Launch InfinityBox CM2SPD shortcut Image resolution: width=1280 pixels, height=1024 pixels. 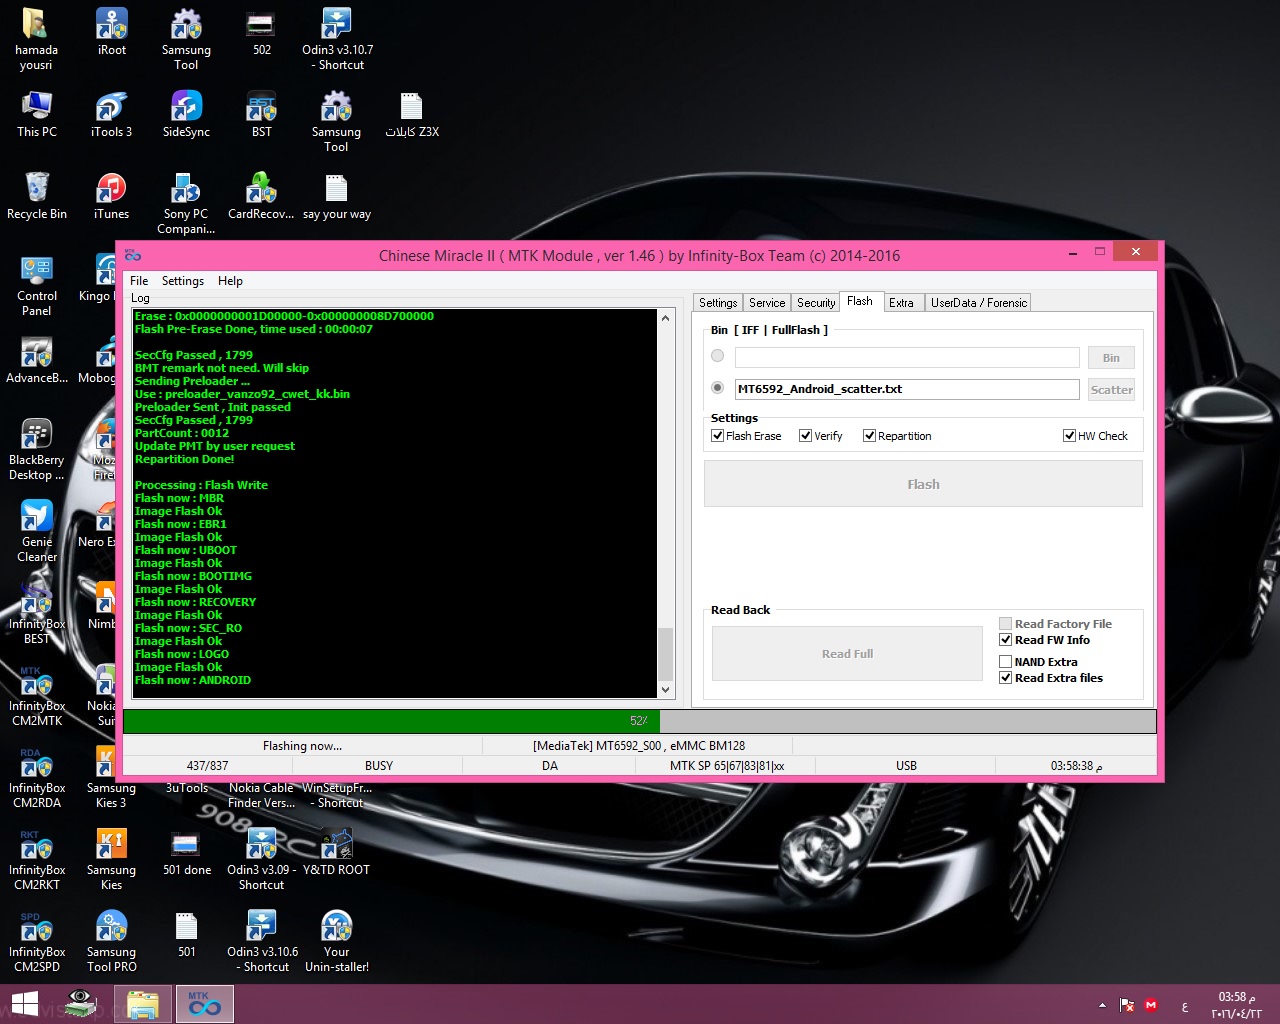[x=36, y=941]
